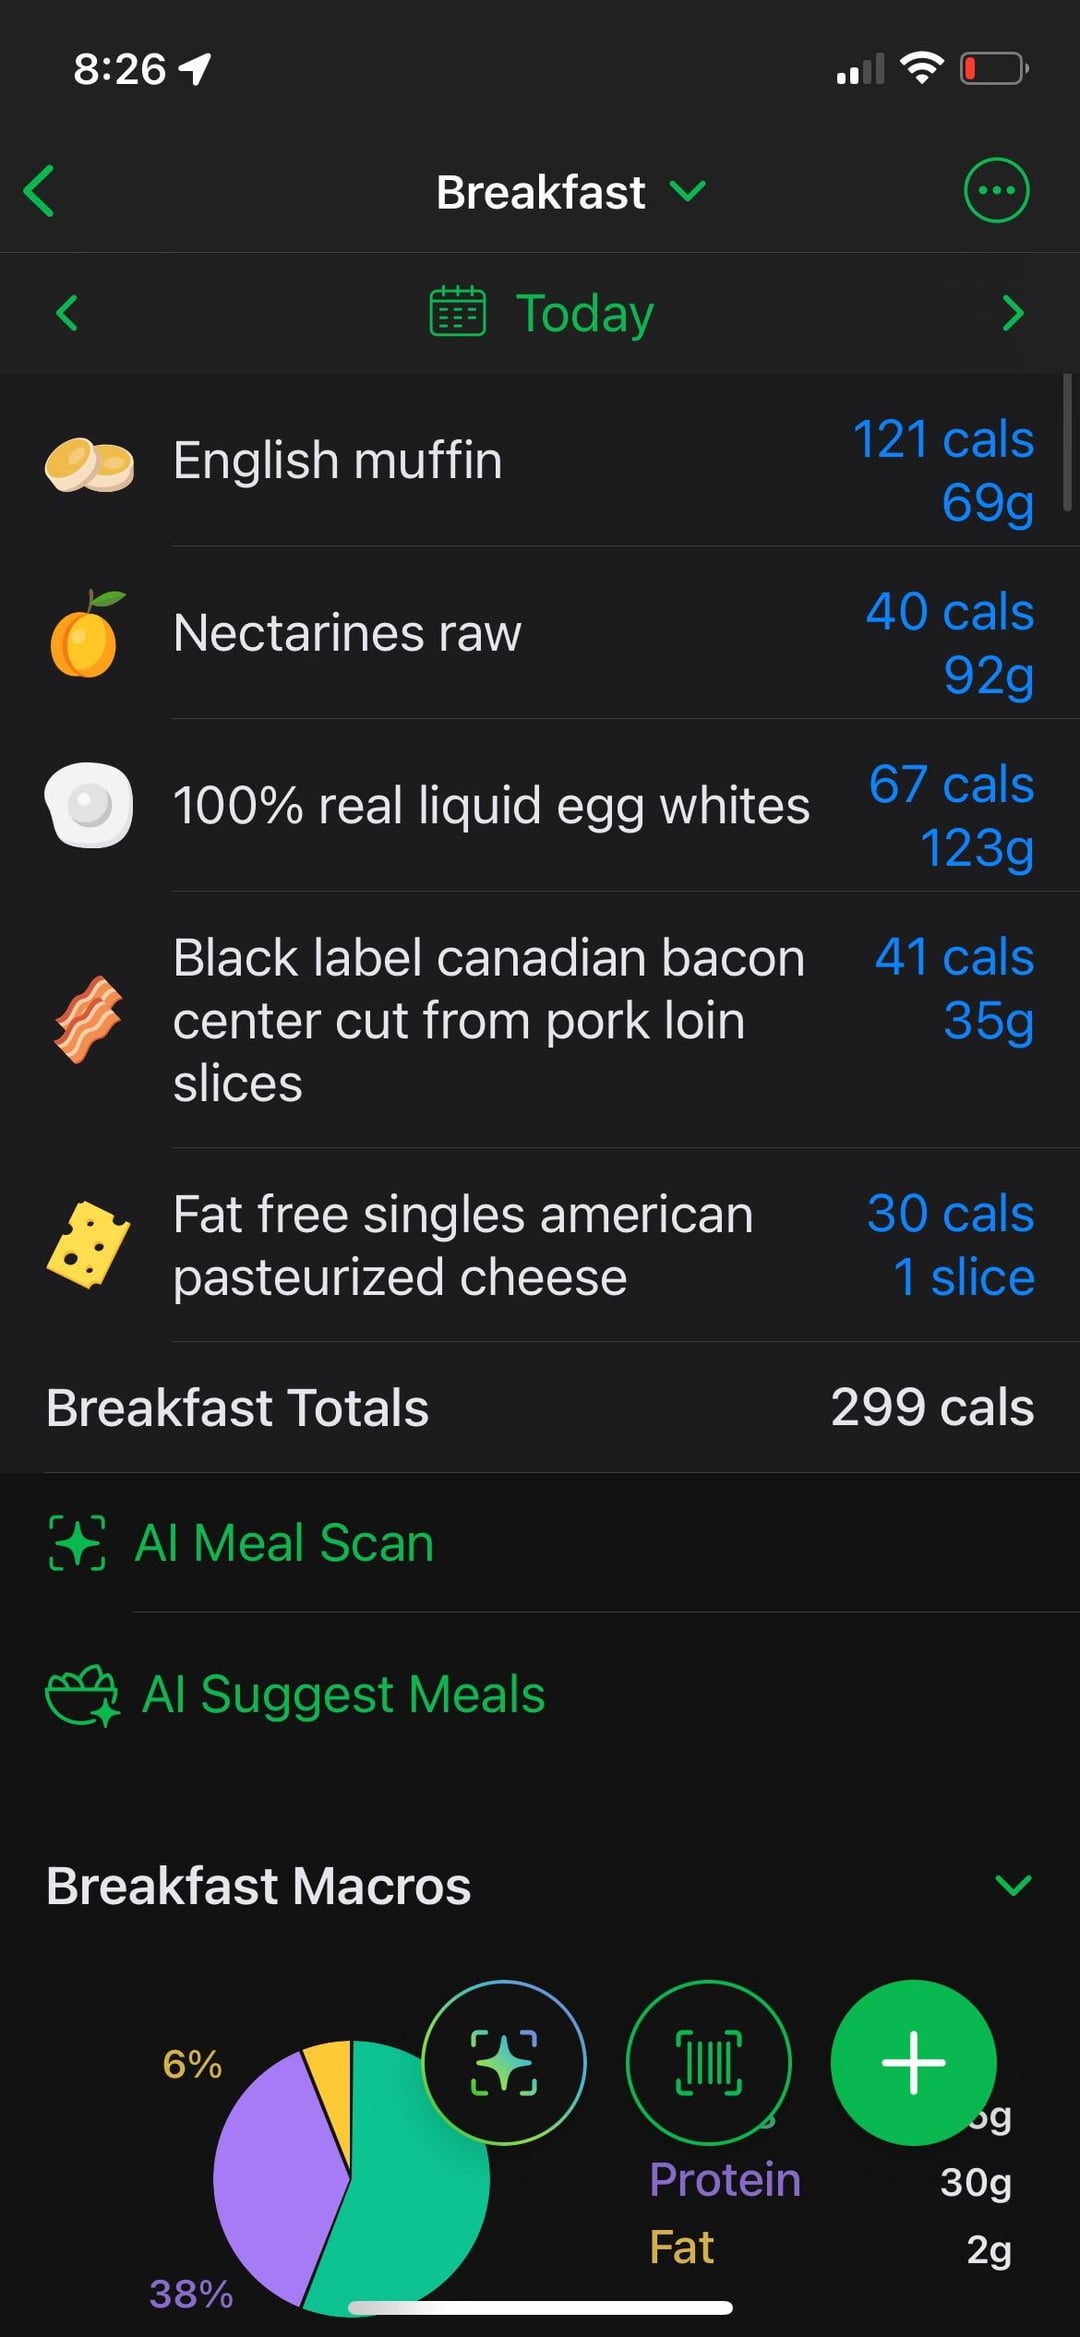Collapse the Breakfast Macros section
Viewport: 1080px width, 2337px height.
(x=1012, y=1886)
